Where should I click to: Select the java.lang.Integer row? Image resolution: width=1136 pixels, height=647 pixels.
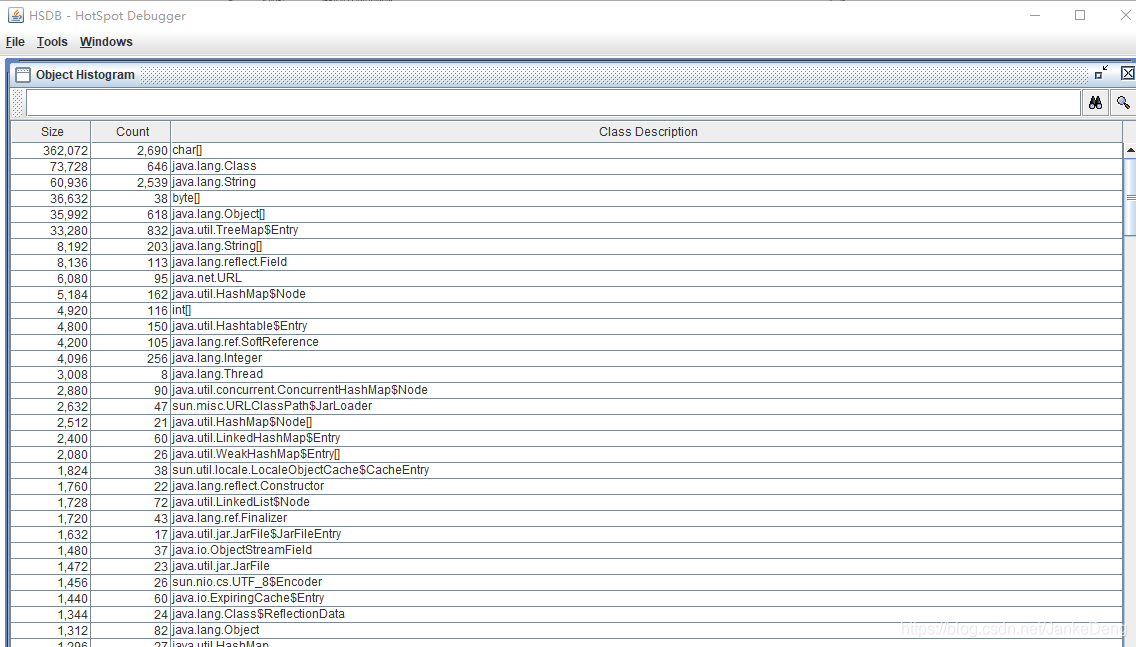[x=567, y=358]
